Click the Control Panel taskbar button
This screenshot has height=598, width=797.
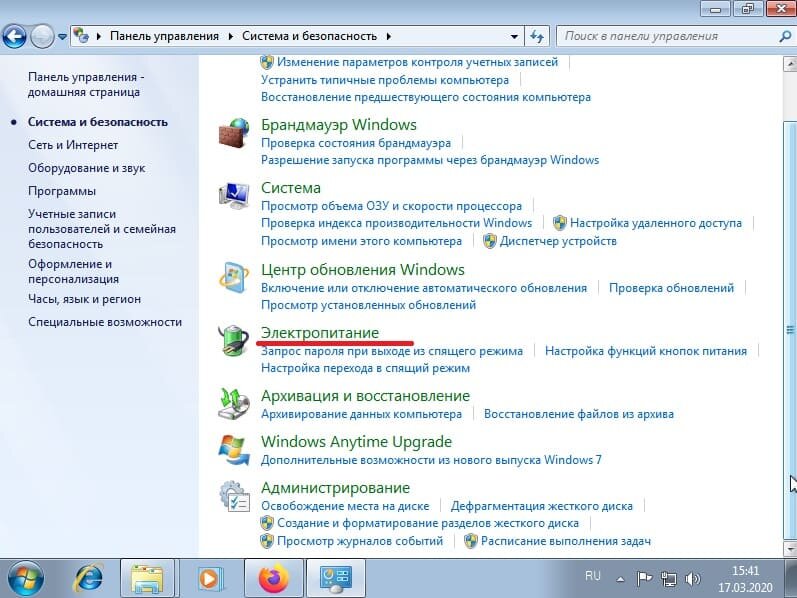(x=335, y=579)
